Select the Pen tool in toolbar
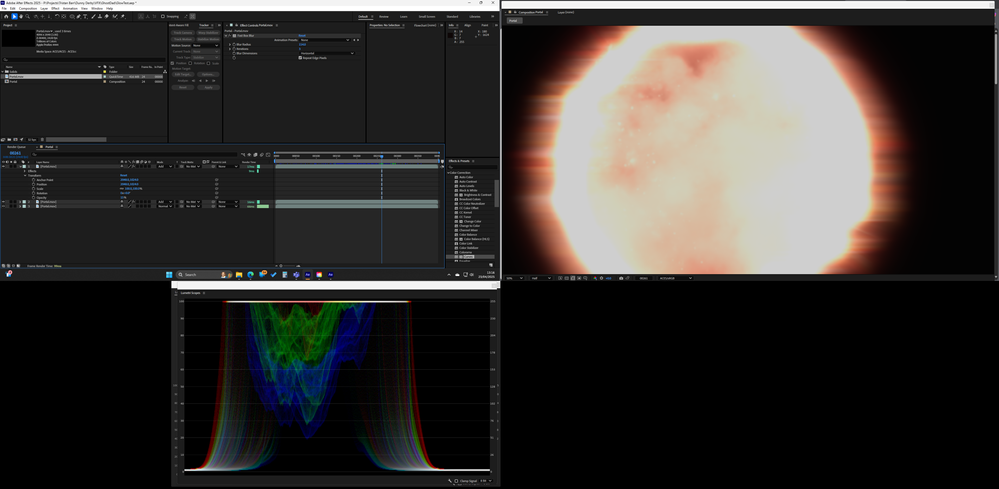 point(79,16)
